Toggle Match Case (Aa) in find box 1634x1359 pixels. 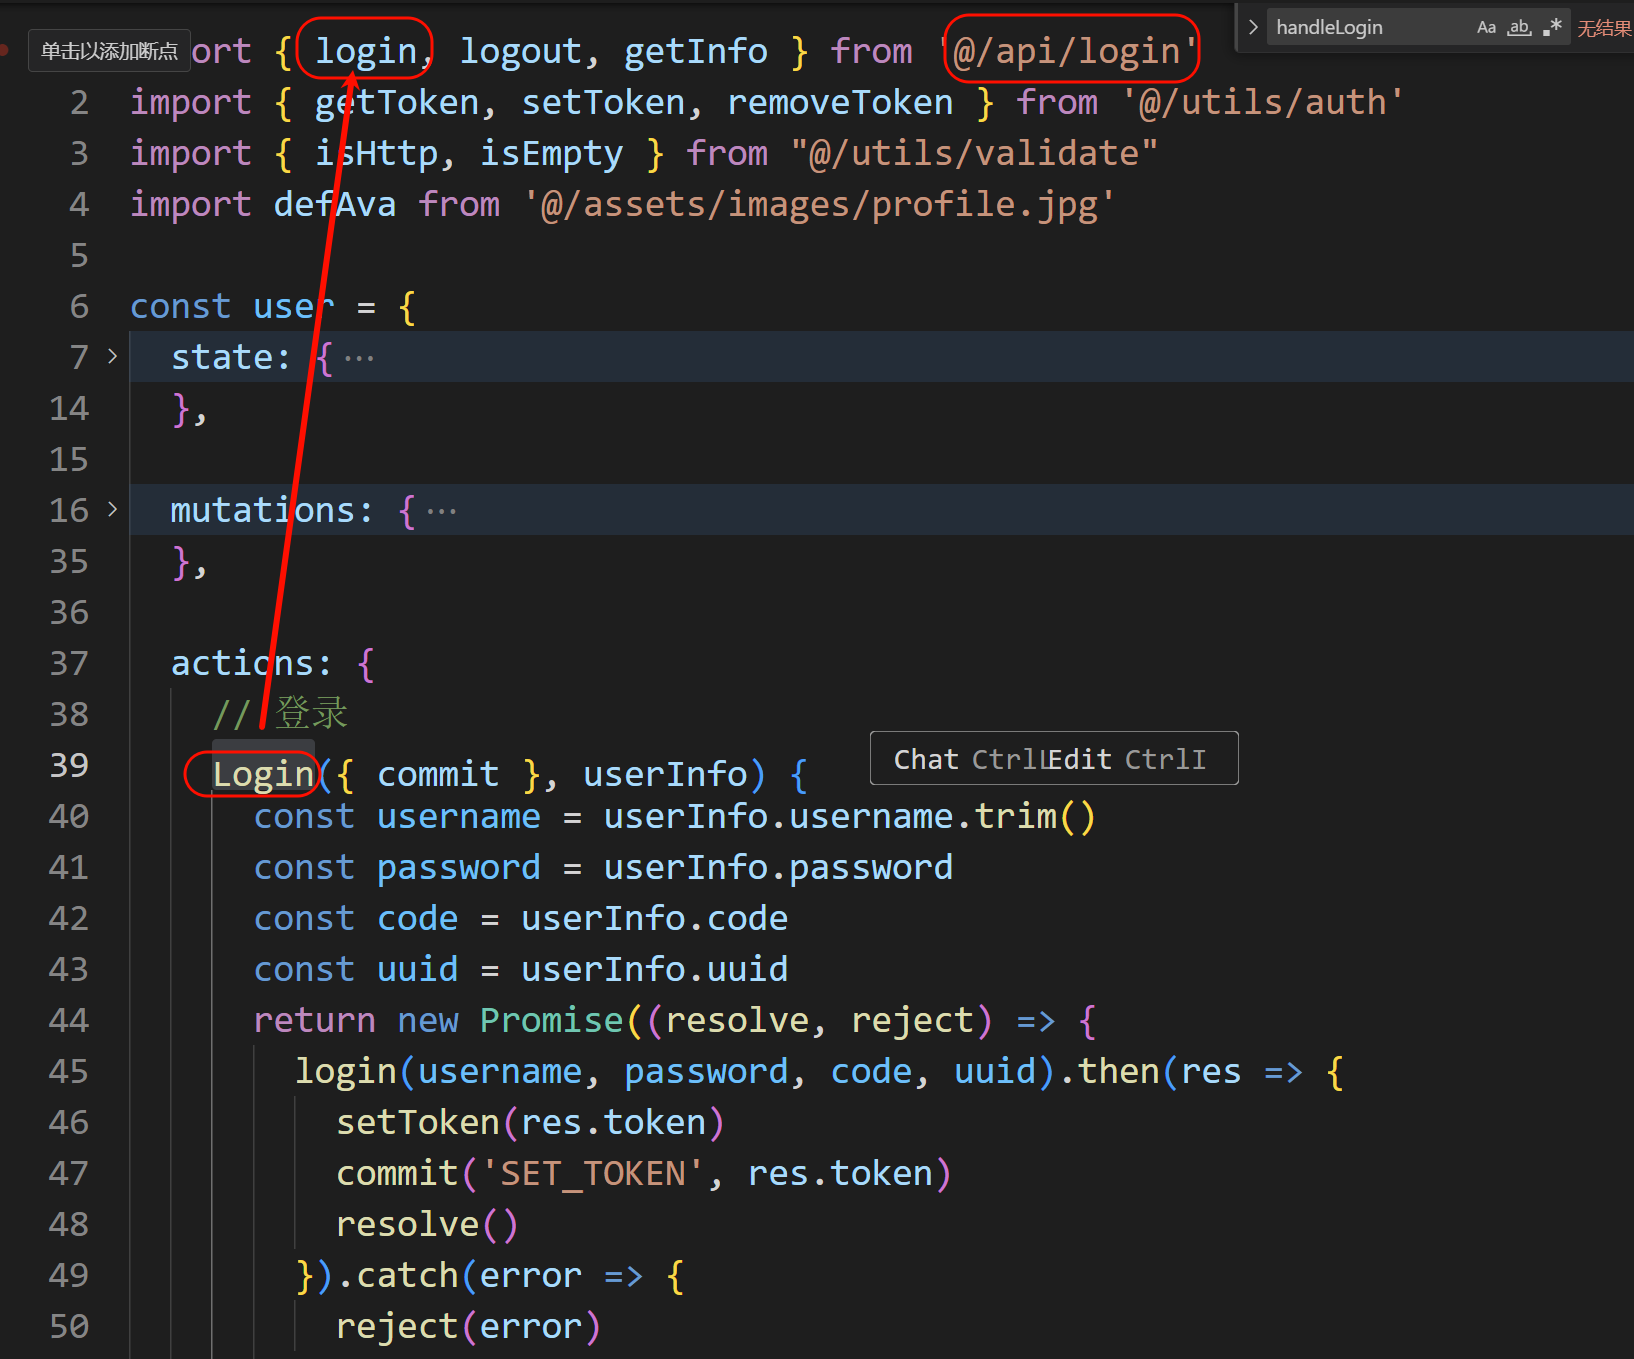tap(1486, 28)
